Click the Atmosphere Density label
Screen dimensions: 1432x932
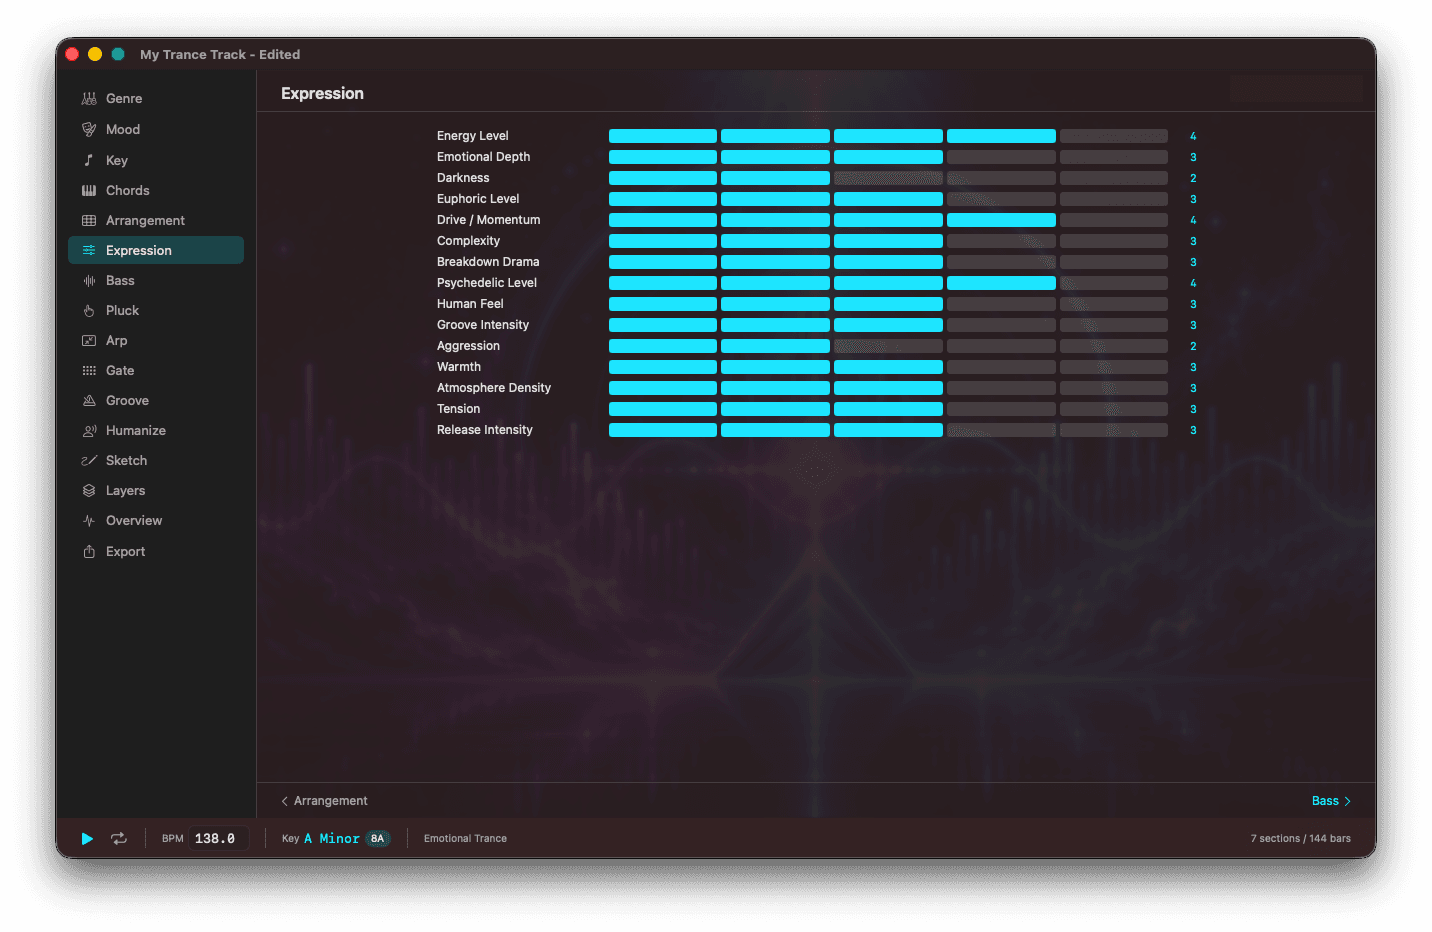(x=494, y=388)
